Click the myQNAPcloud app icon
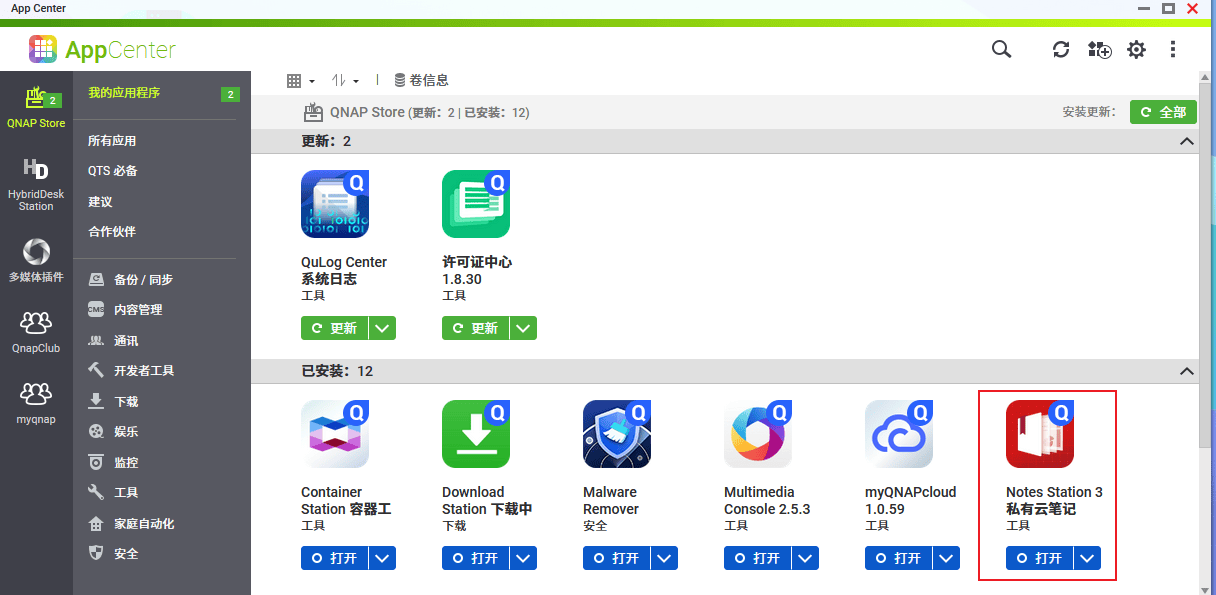This screenshot has height=595, width=1216. click(899, 434)
